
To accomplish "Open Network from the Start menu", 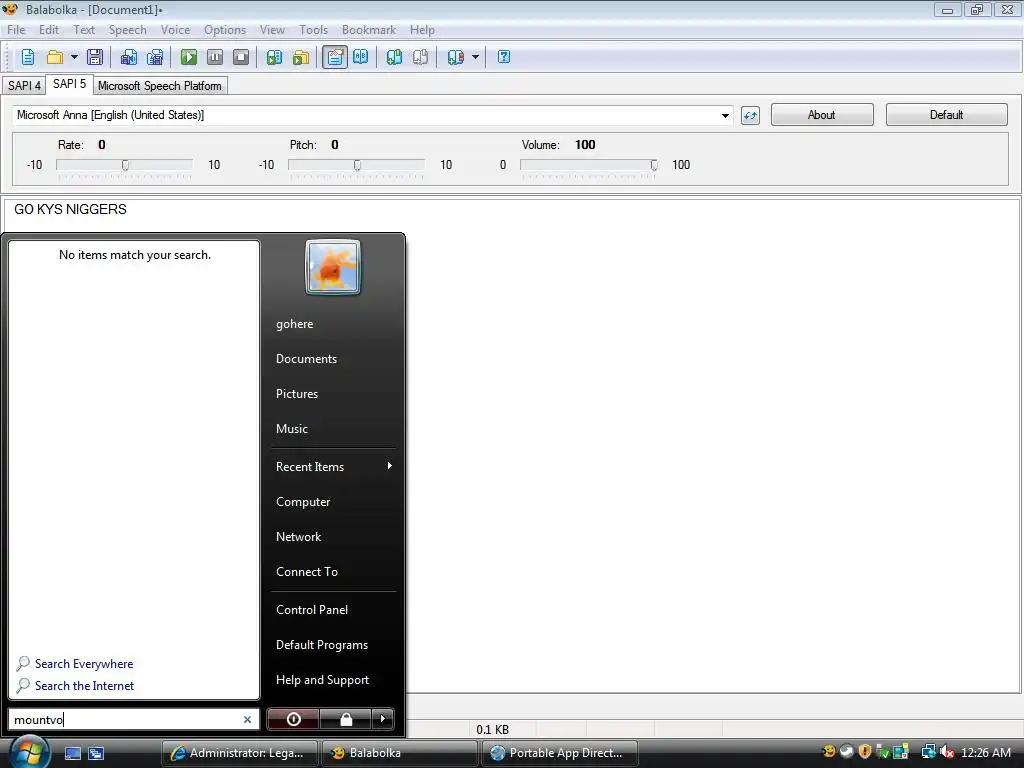I will [x=298, y=537].
